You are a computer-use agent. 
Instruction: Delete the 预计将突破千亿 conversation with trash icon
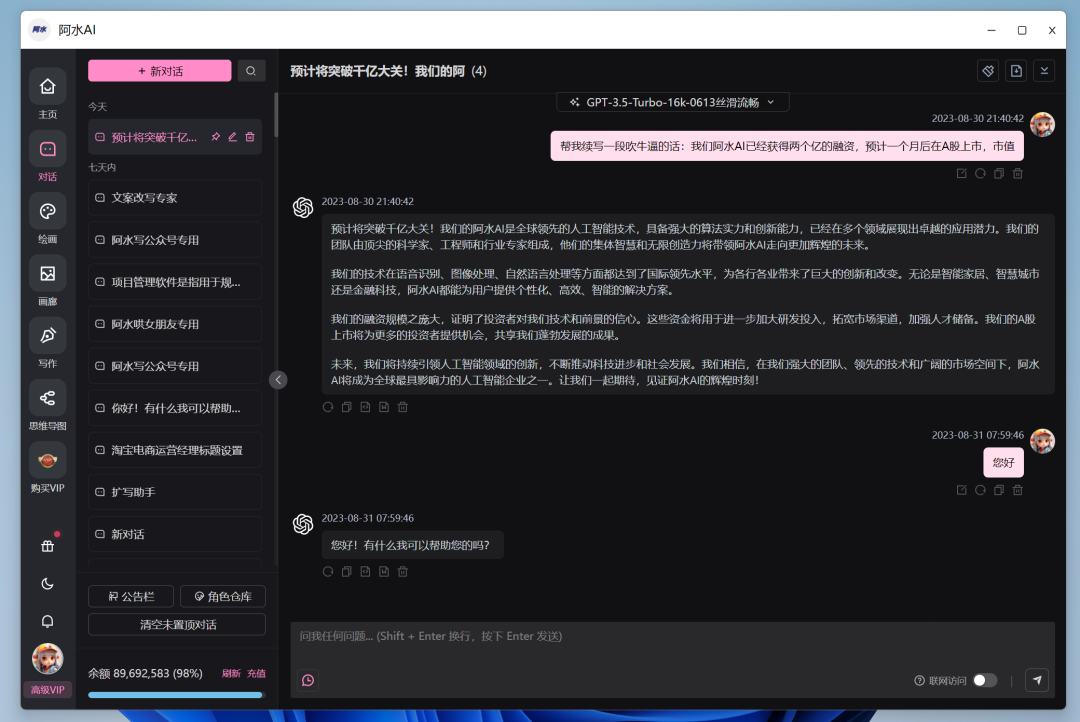pos(250,137)
